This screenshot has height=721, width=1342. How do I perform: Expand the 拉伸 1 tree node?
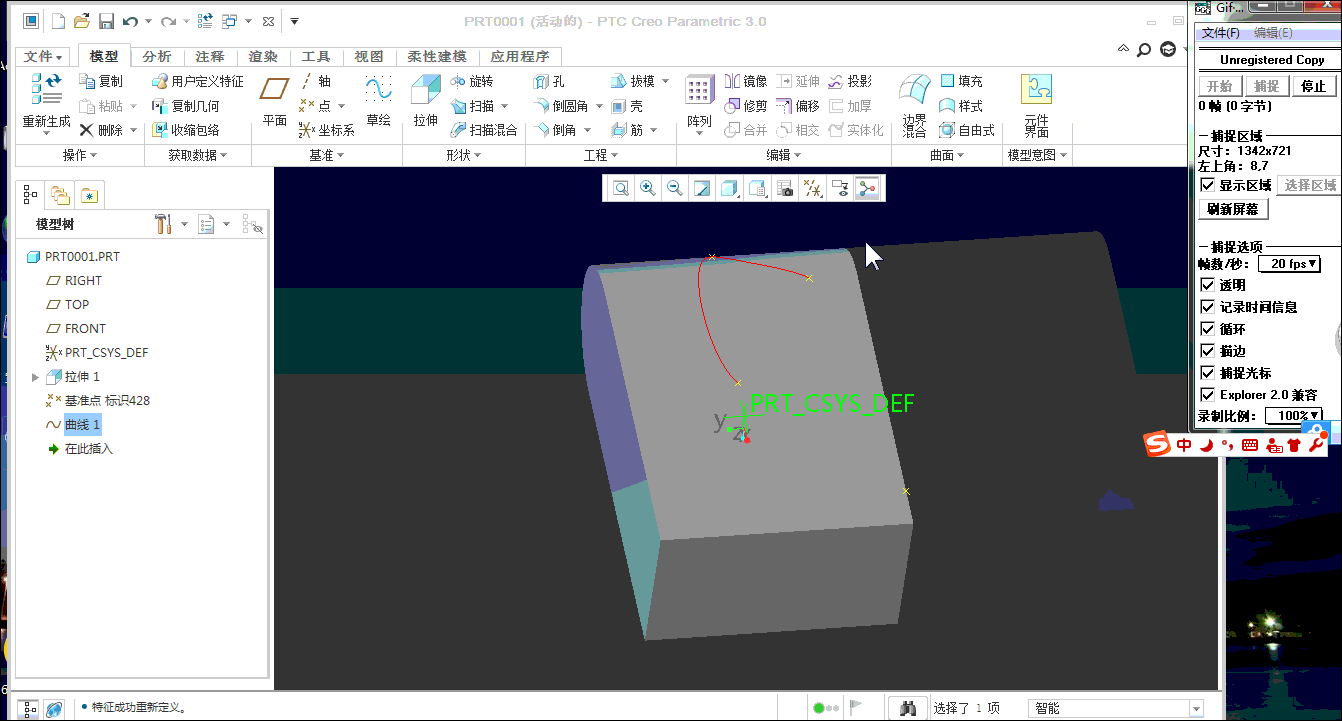(x=36, y=377)
